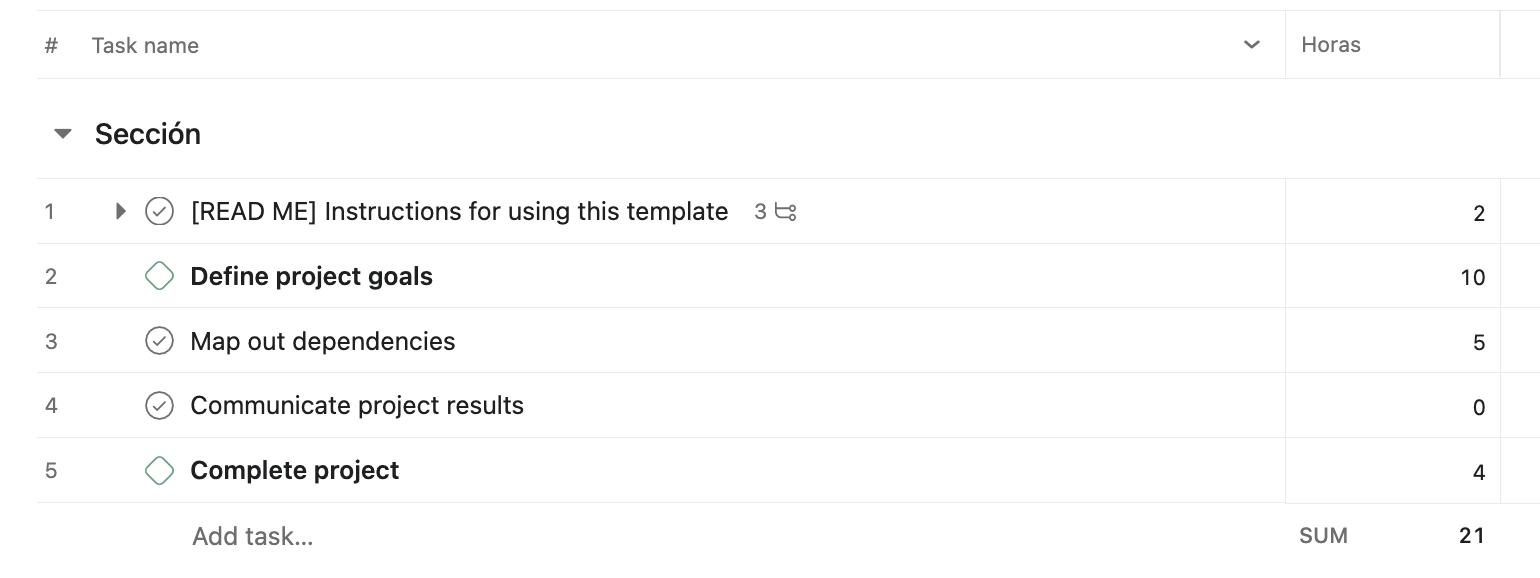Click the Horas column header
Screen dimensions: 1540x578
click(x=1330, y=45)
